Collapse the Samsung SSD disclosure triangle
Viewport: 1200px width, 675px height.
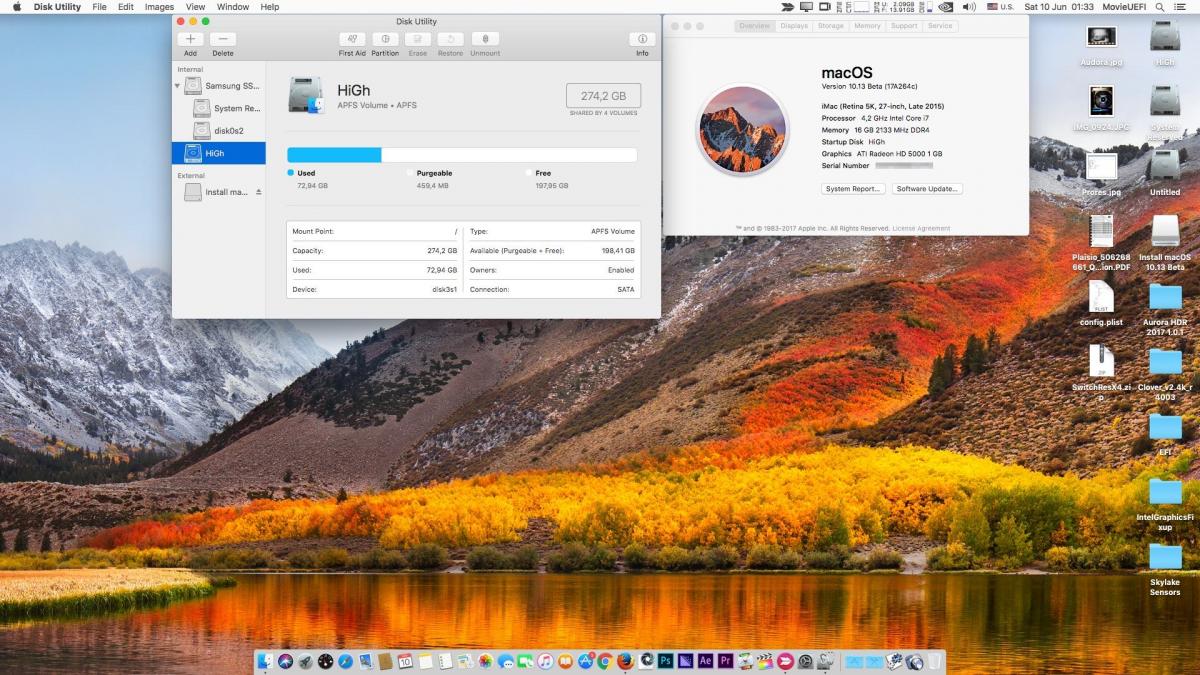178,86
